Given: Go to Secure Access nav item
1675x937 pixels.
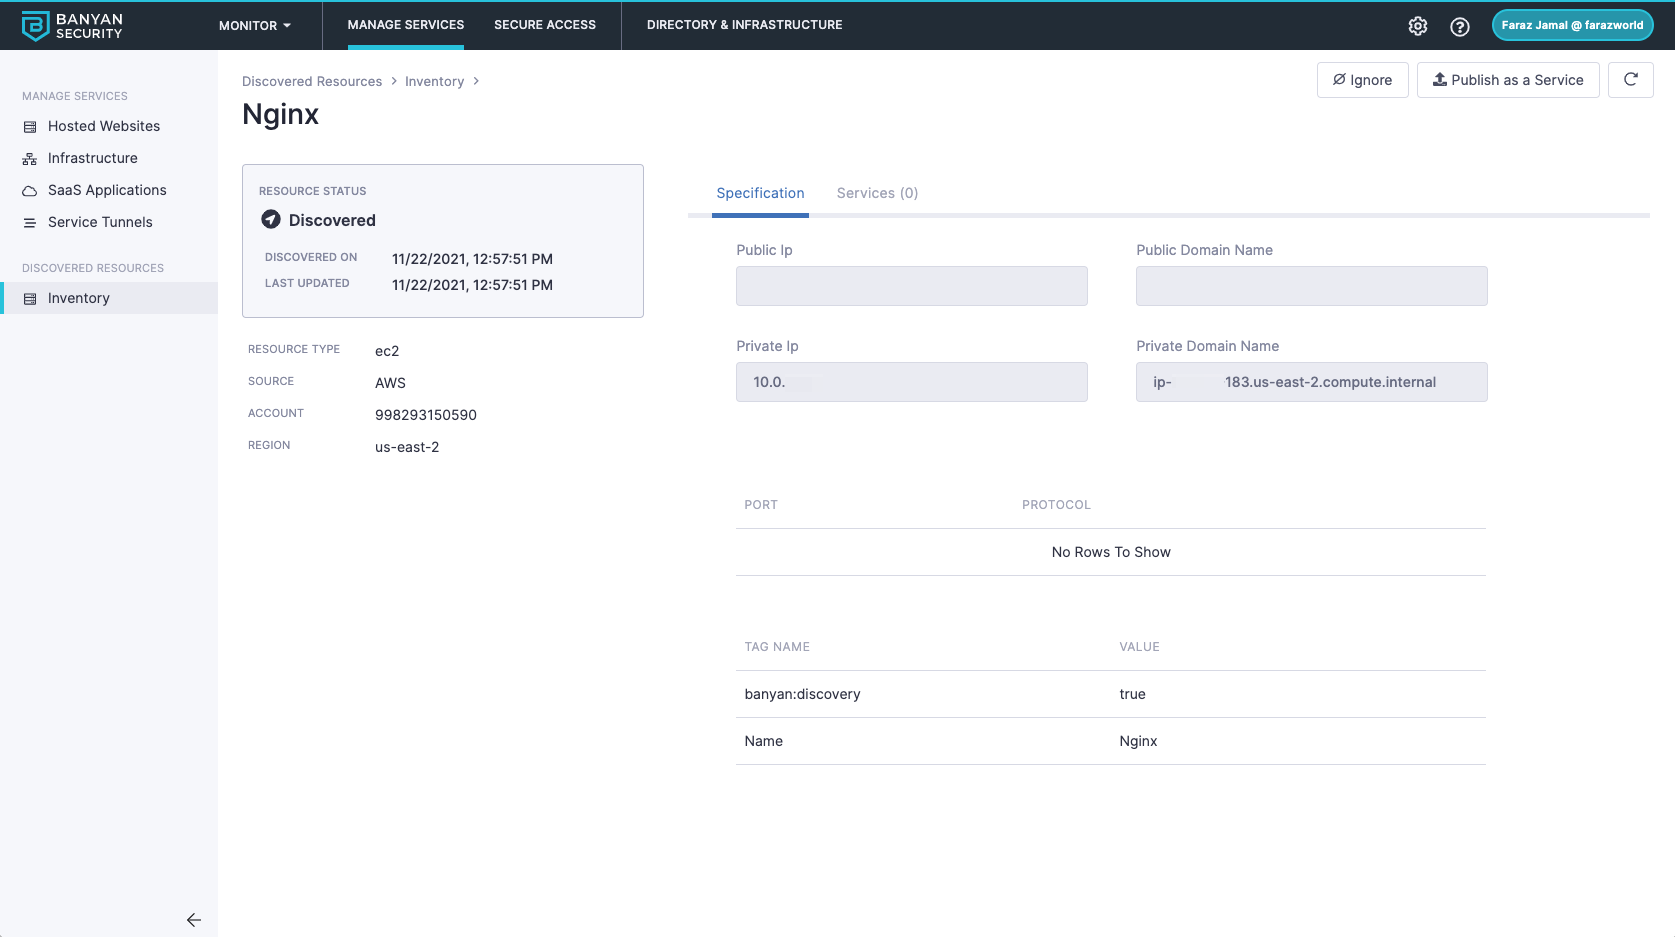Looking at the screenshot, I should pyautogui.click(x=545, y=25).
